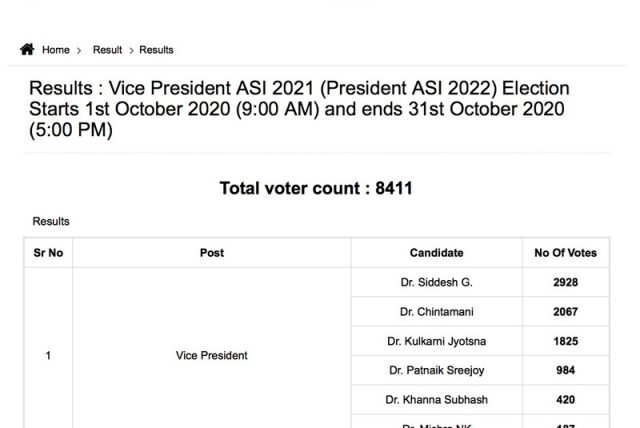640x428 pixels.
Task: Click candidate Dr. Khanna Subhash
Action: [x=437, y=400]
